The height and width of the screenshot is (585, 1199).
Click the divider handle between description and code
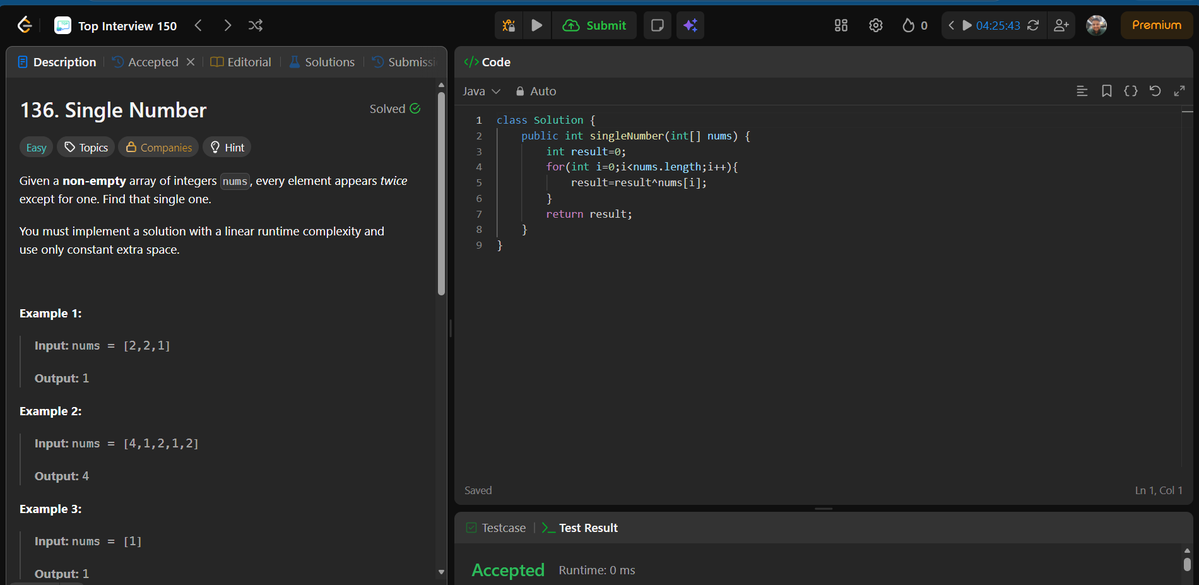pyautogui.click(x=450, y=328)
